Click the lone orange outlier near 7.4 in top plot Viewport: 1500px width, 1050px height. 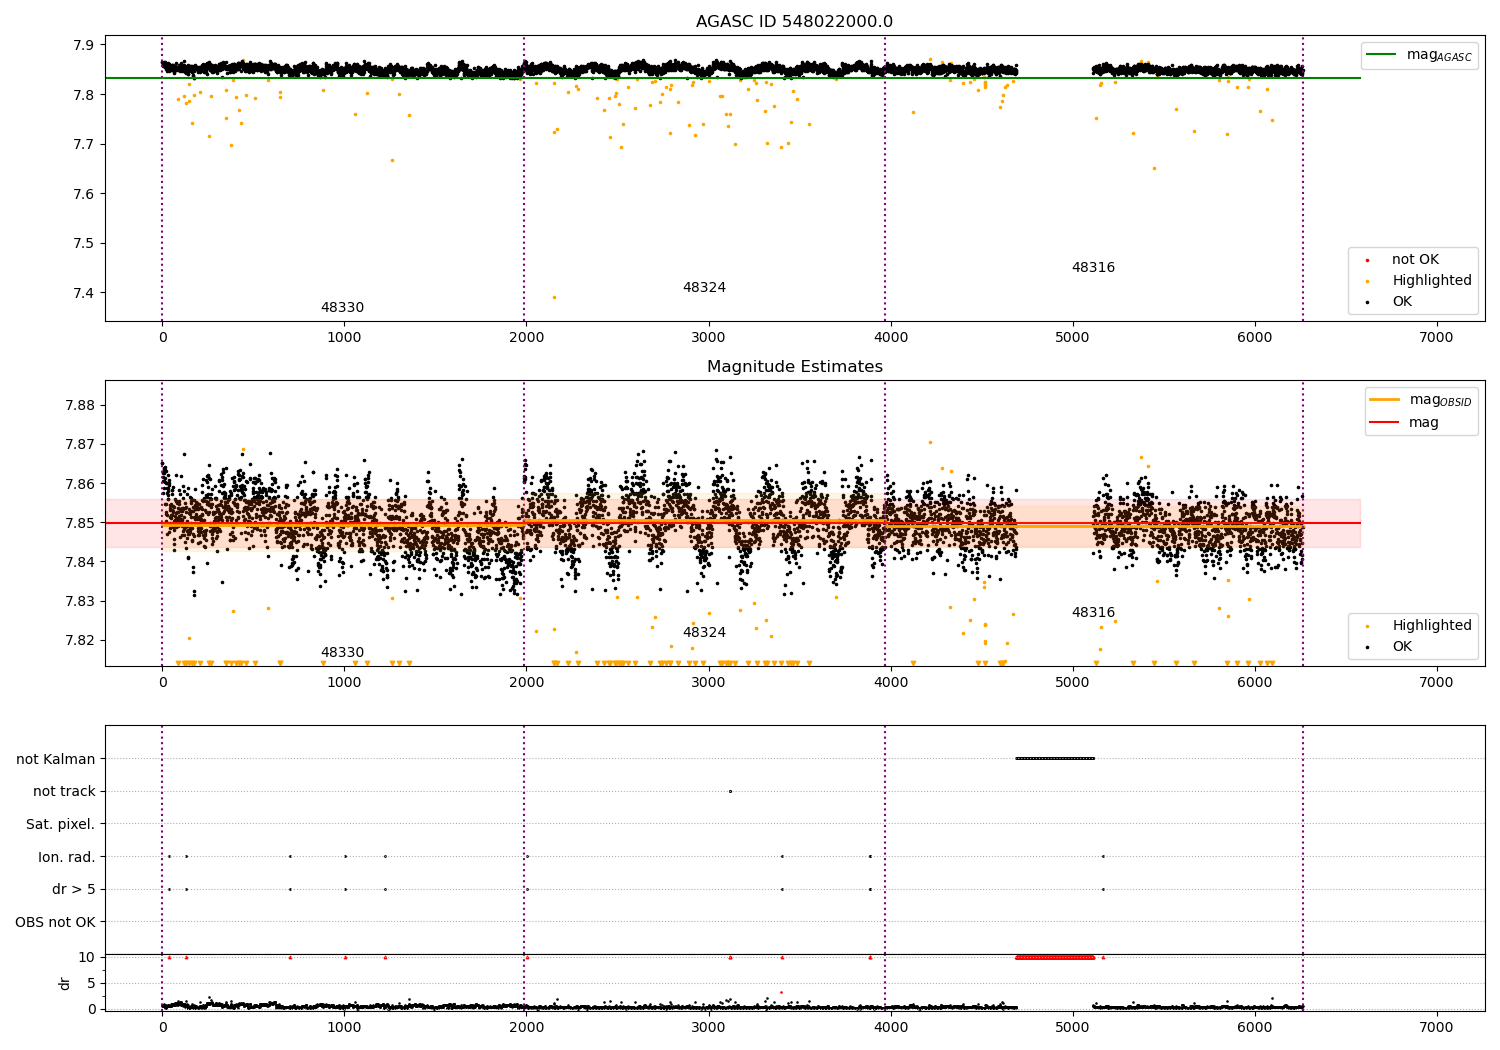pos(554,297)
